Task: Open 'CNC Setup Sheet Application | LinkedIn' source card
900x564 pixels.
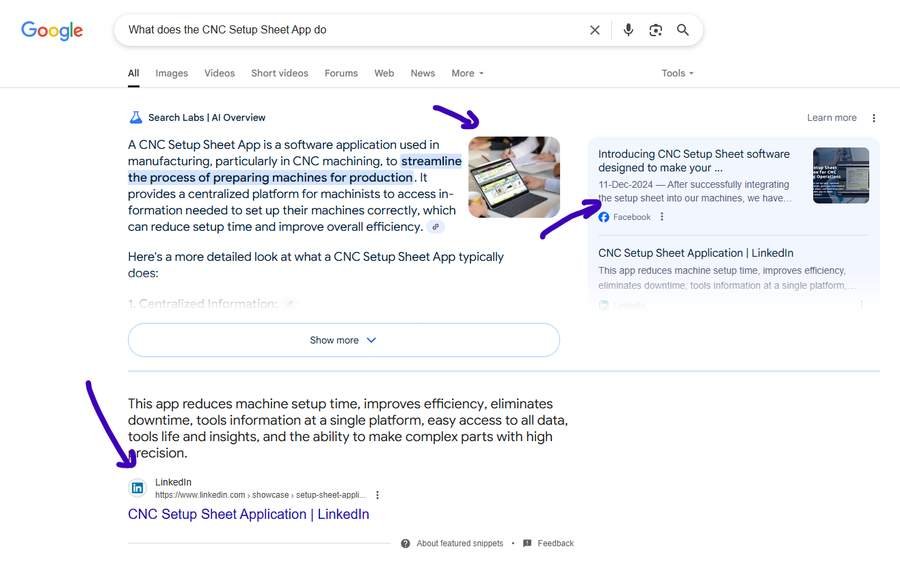Action: tap(696, 253)
